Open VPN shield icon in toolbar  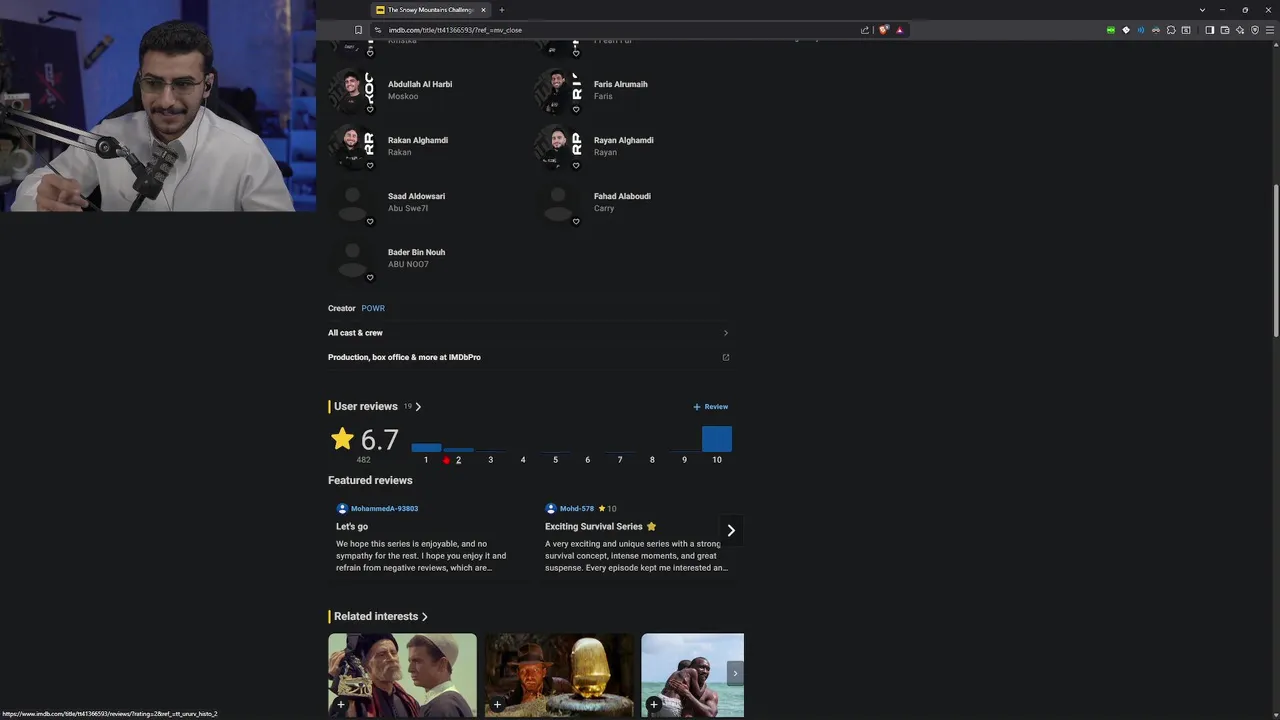coord(1255,30)
